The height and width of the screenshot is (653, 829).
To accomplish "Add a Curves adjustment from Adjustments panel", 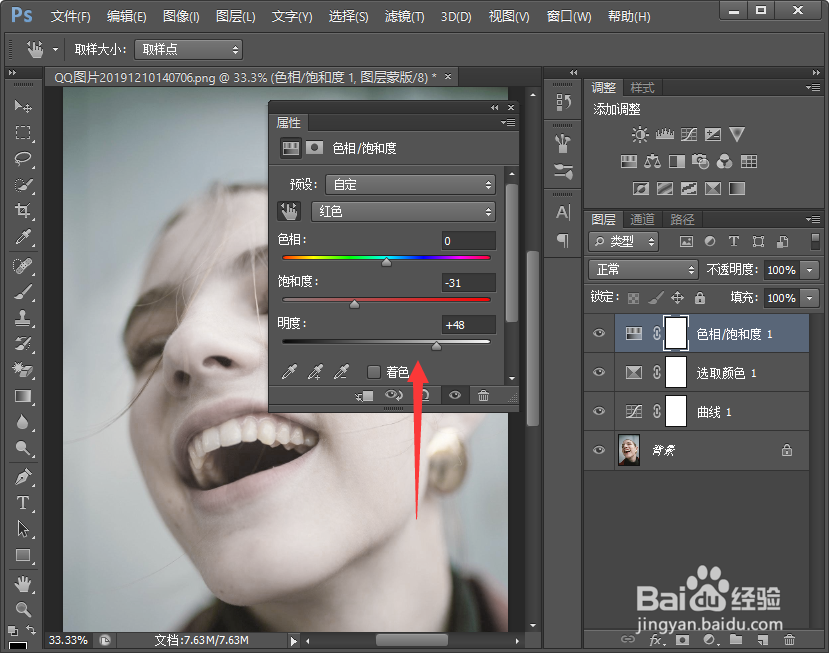I will [x=689, y=134].
